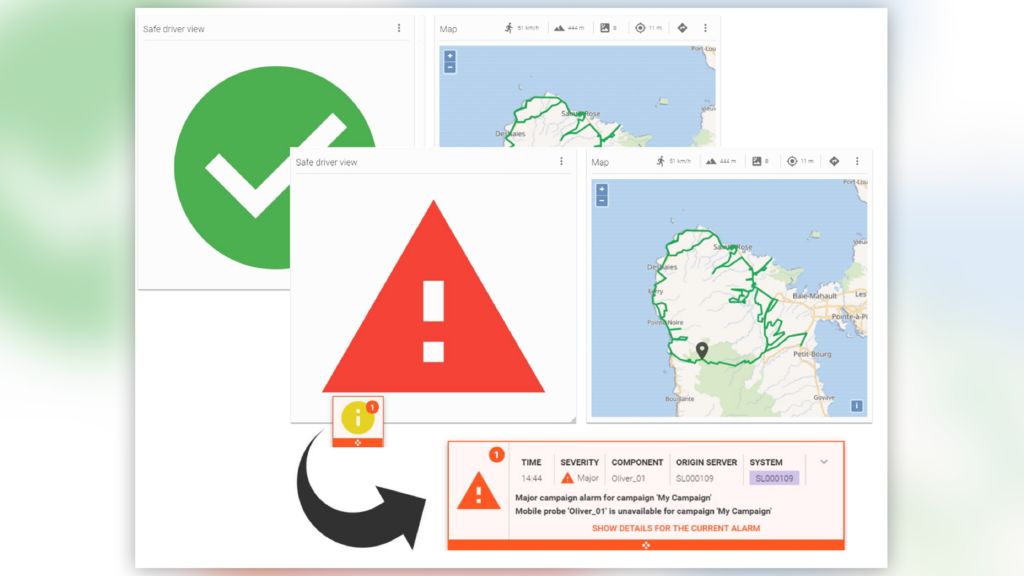The height and width of the screenshot is (576, 1024).
Task: Click the Major severity triangle icon in the alarm row
Action: pos(567,477)
